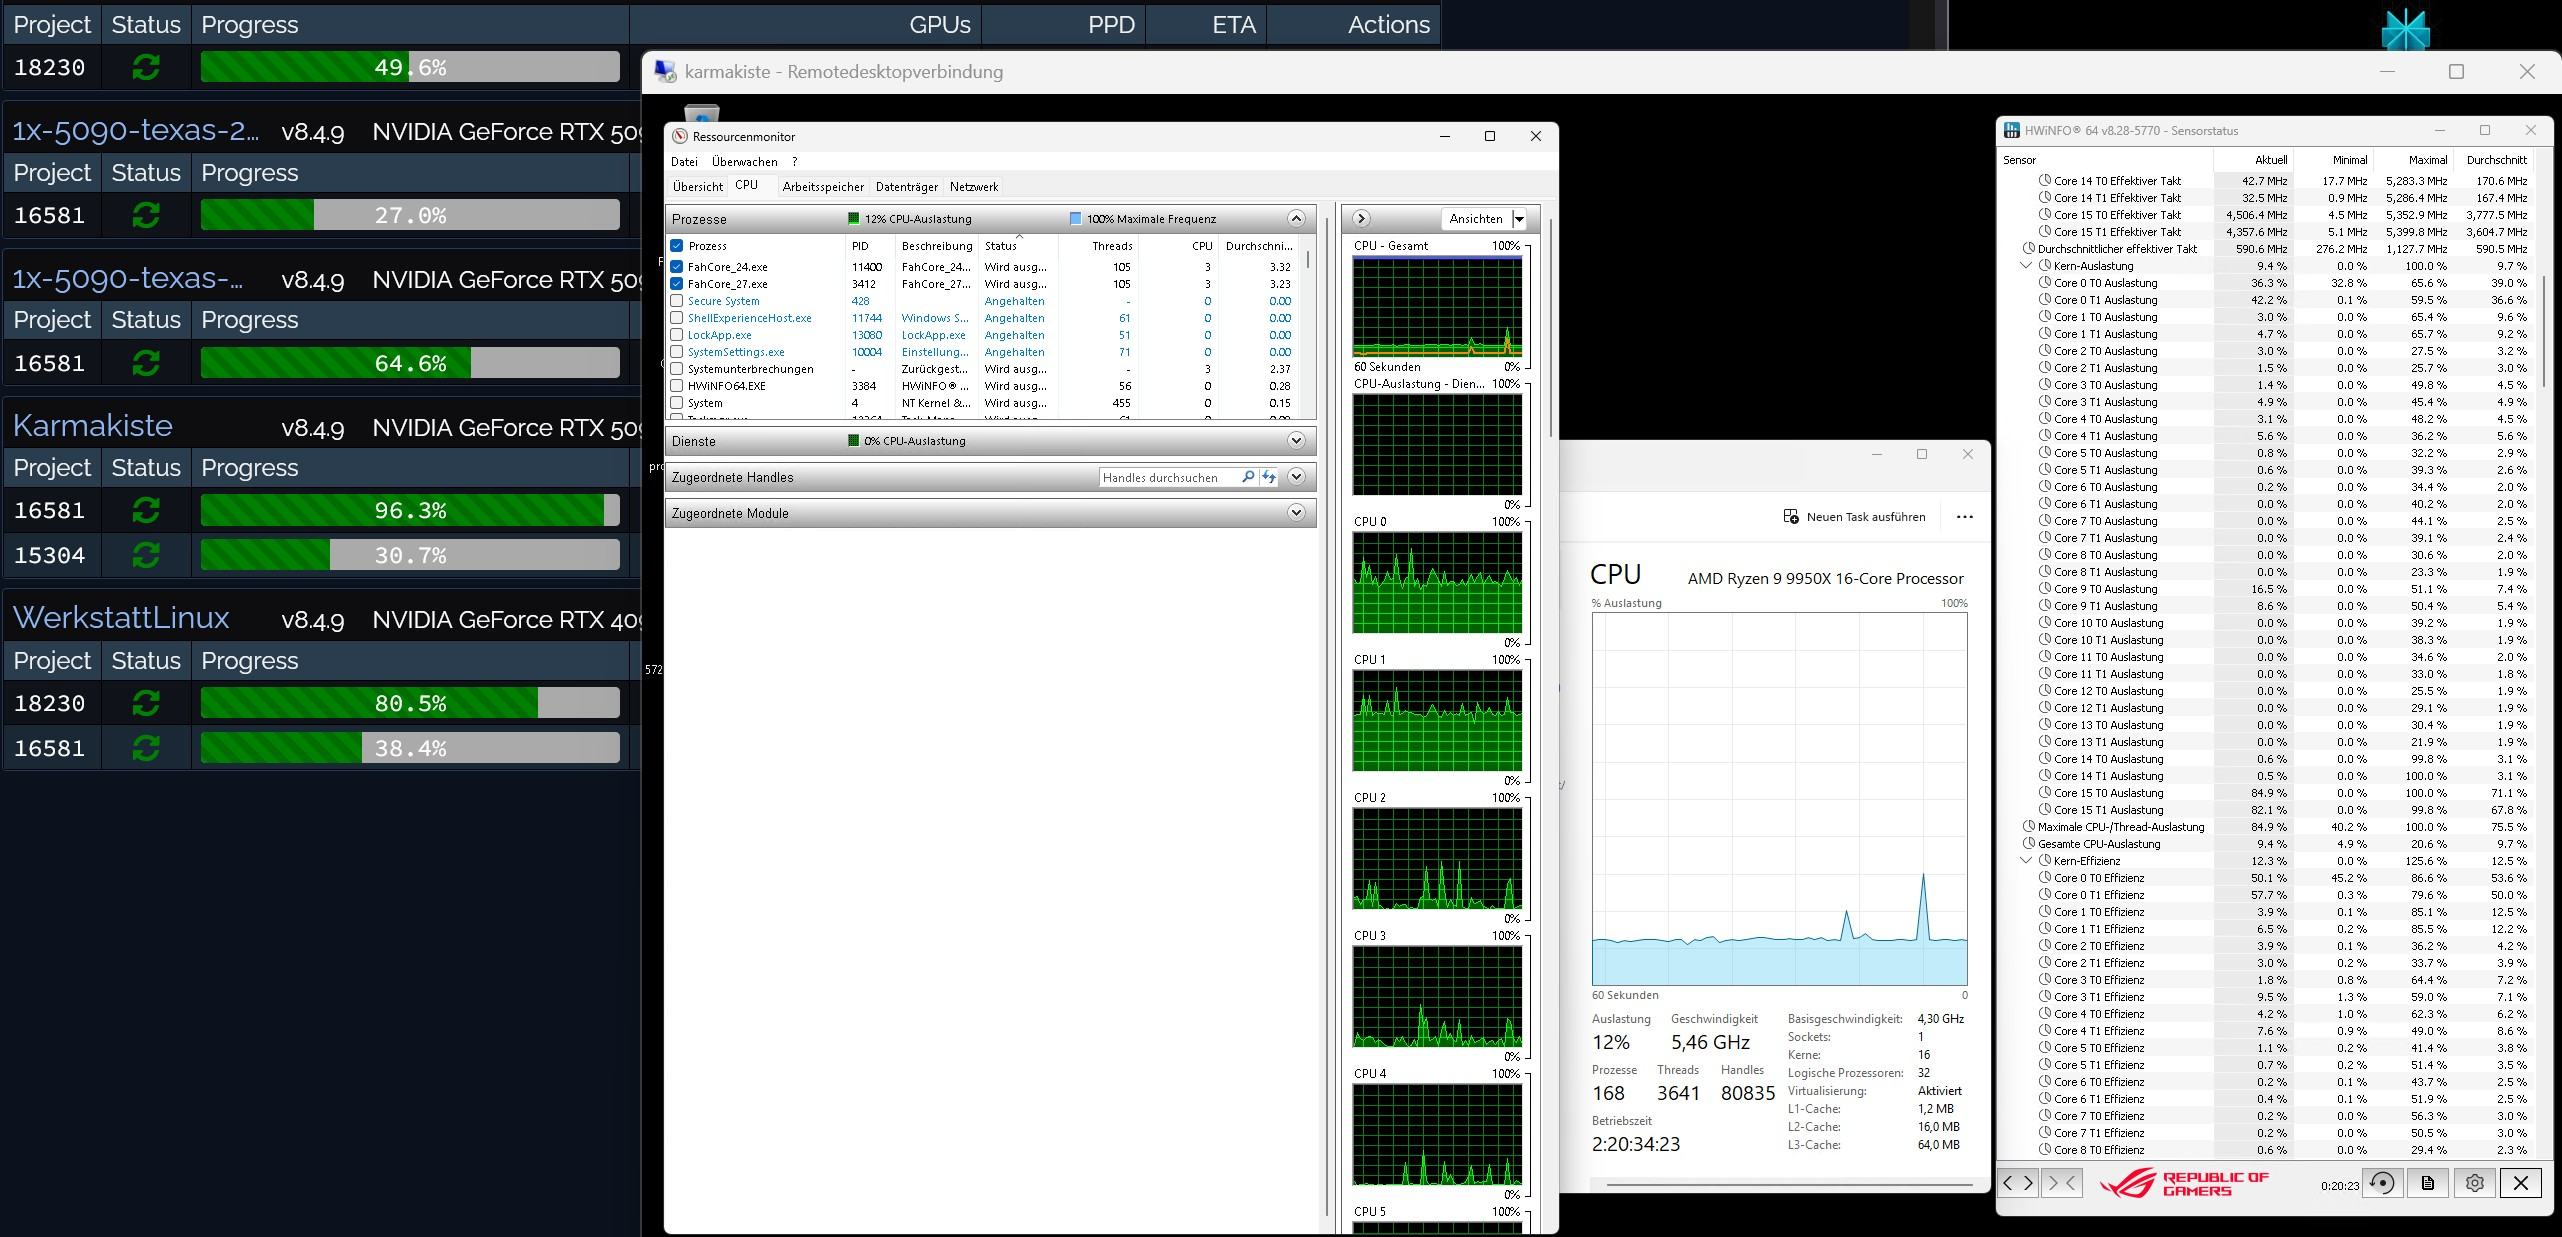Open the Ansichten dropdown arrow
This screenshot has width=2562, height=1237.
click(x=1519, y=219)
